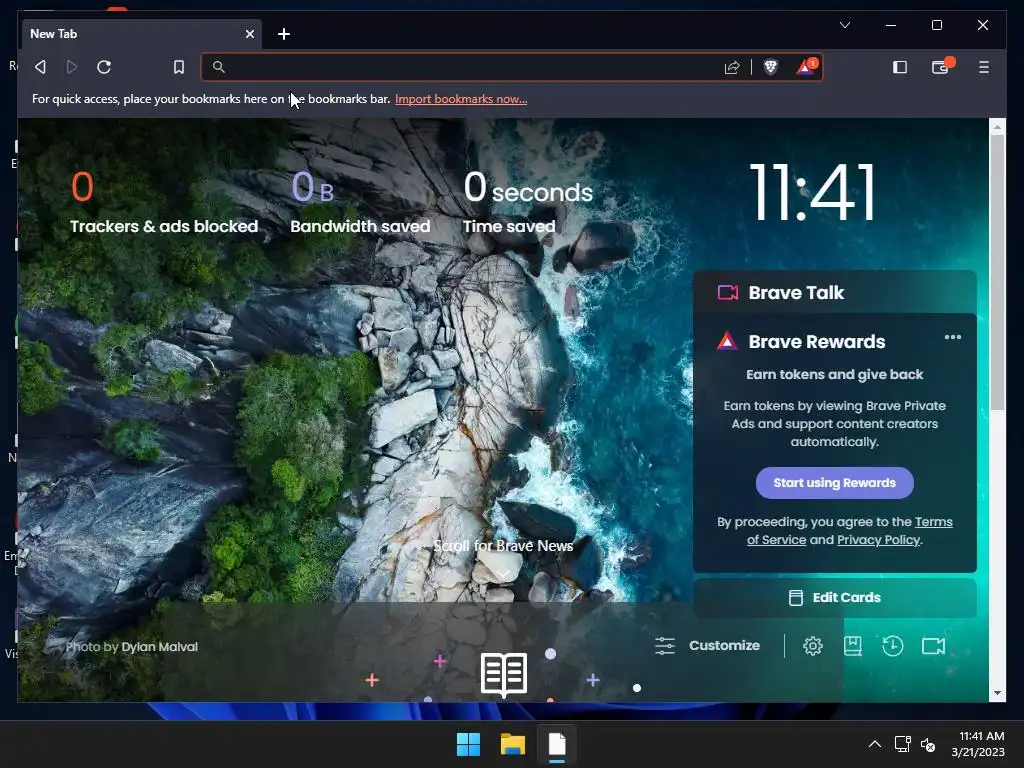
Task: Open the Privacy Policy link
Action: pyautogui.click(x=878, y=540)
